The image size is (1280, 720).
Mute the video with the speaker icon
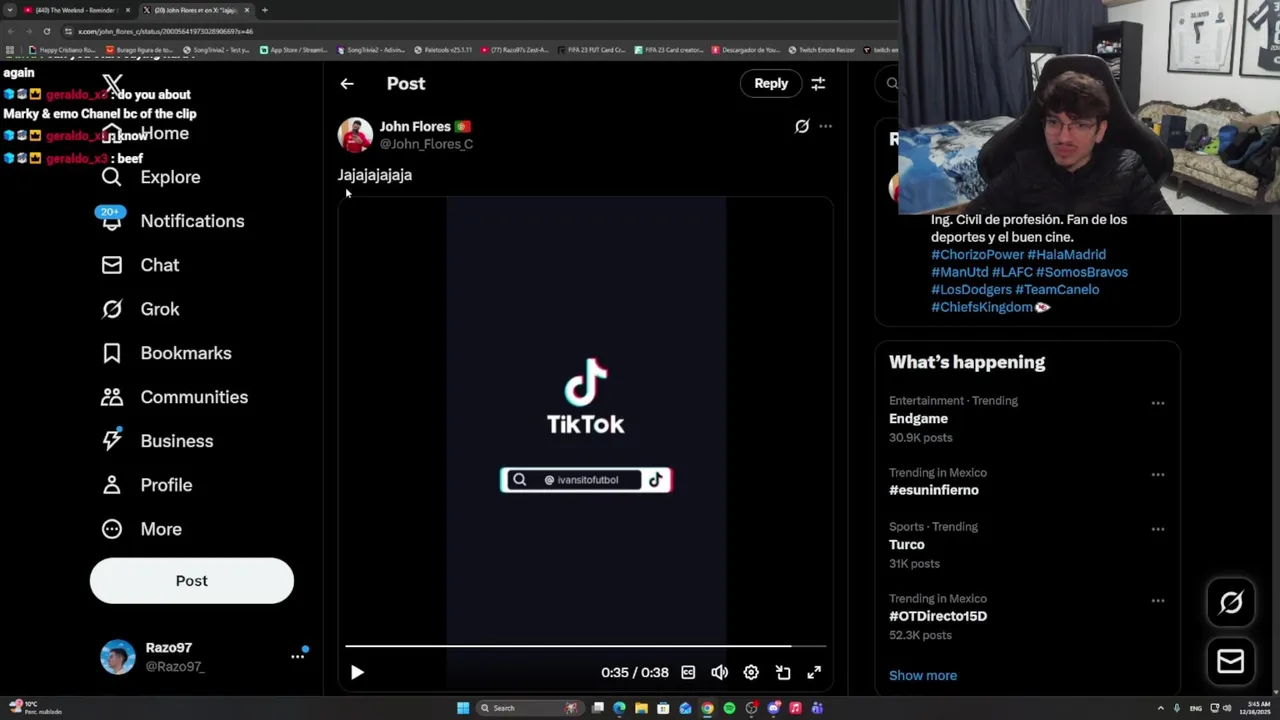point(719,673)
